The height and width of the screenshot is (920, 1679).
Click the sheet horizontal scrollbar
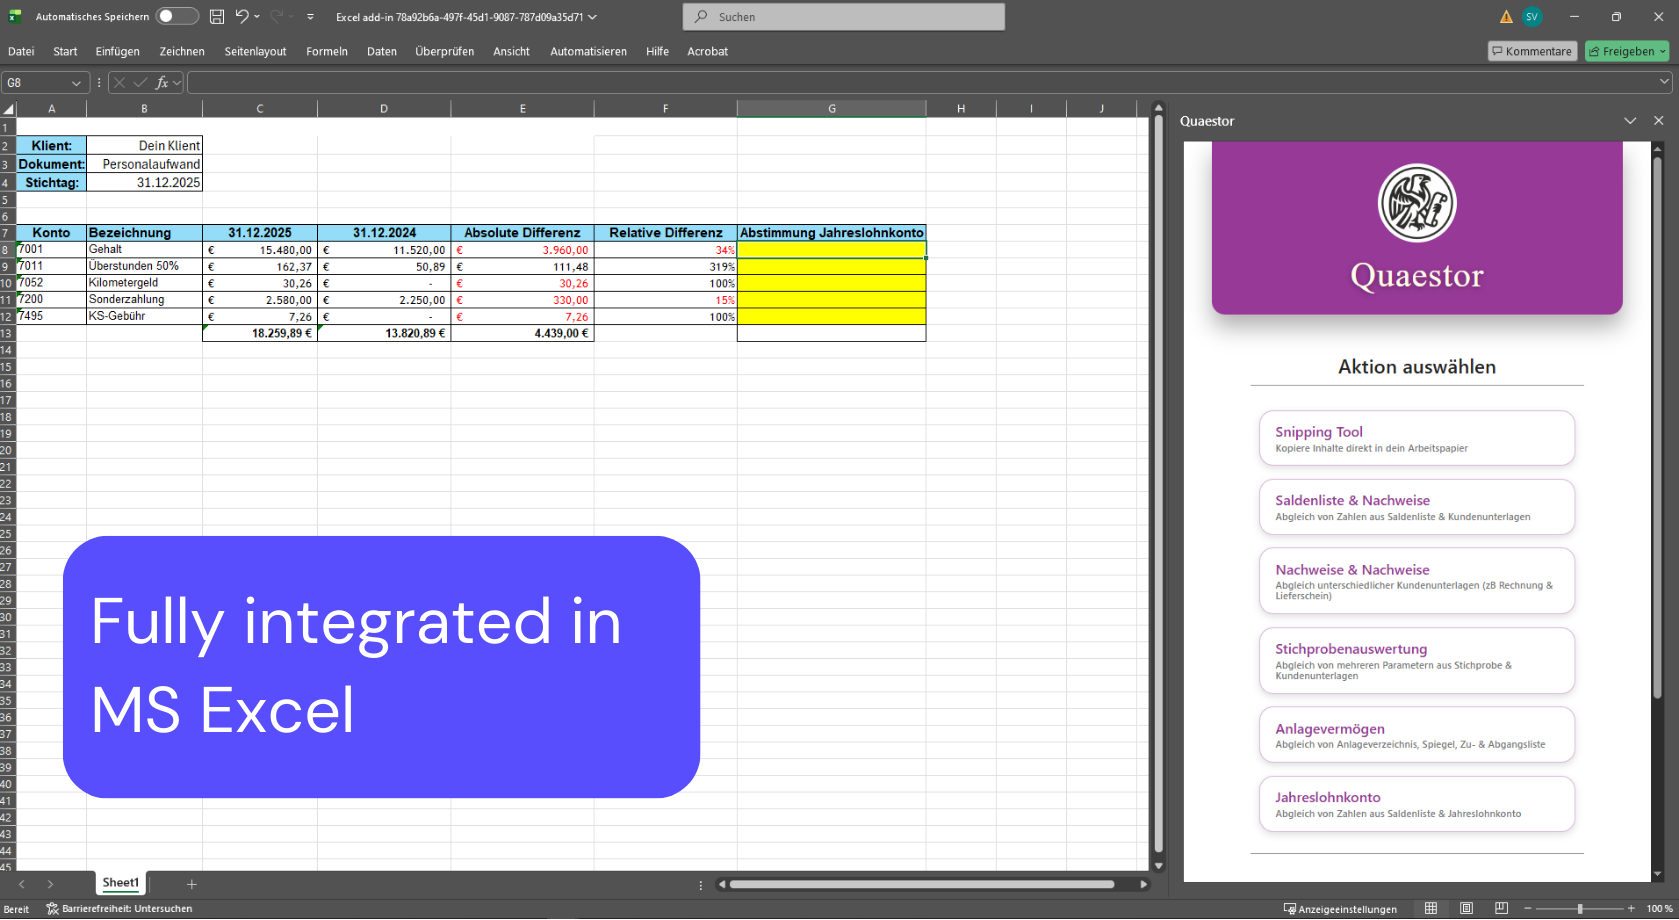[x=921, y=884]
